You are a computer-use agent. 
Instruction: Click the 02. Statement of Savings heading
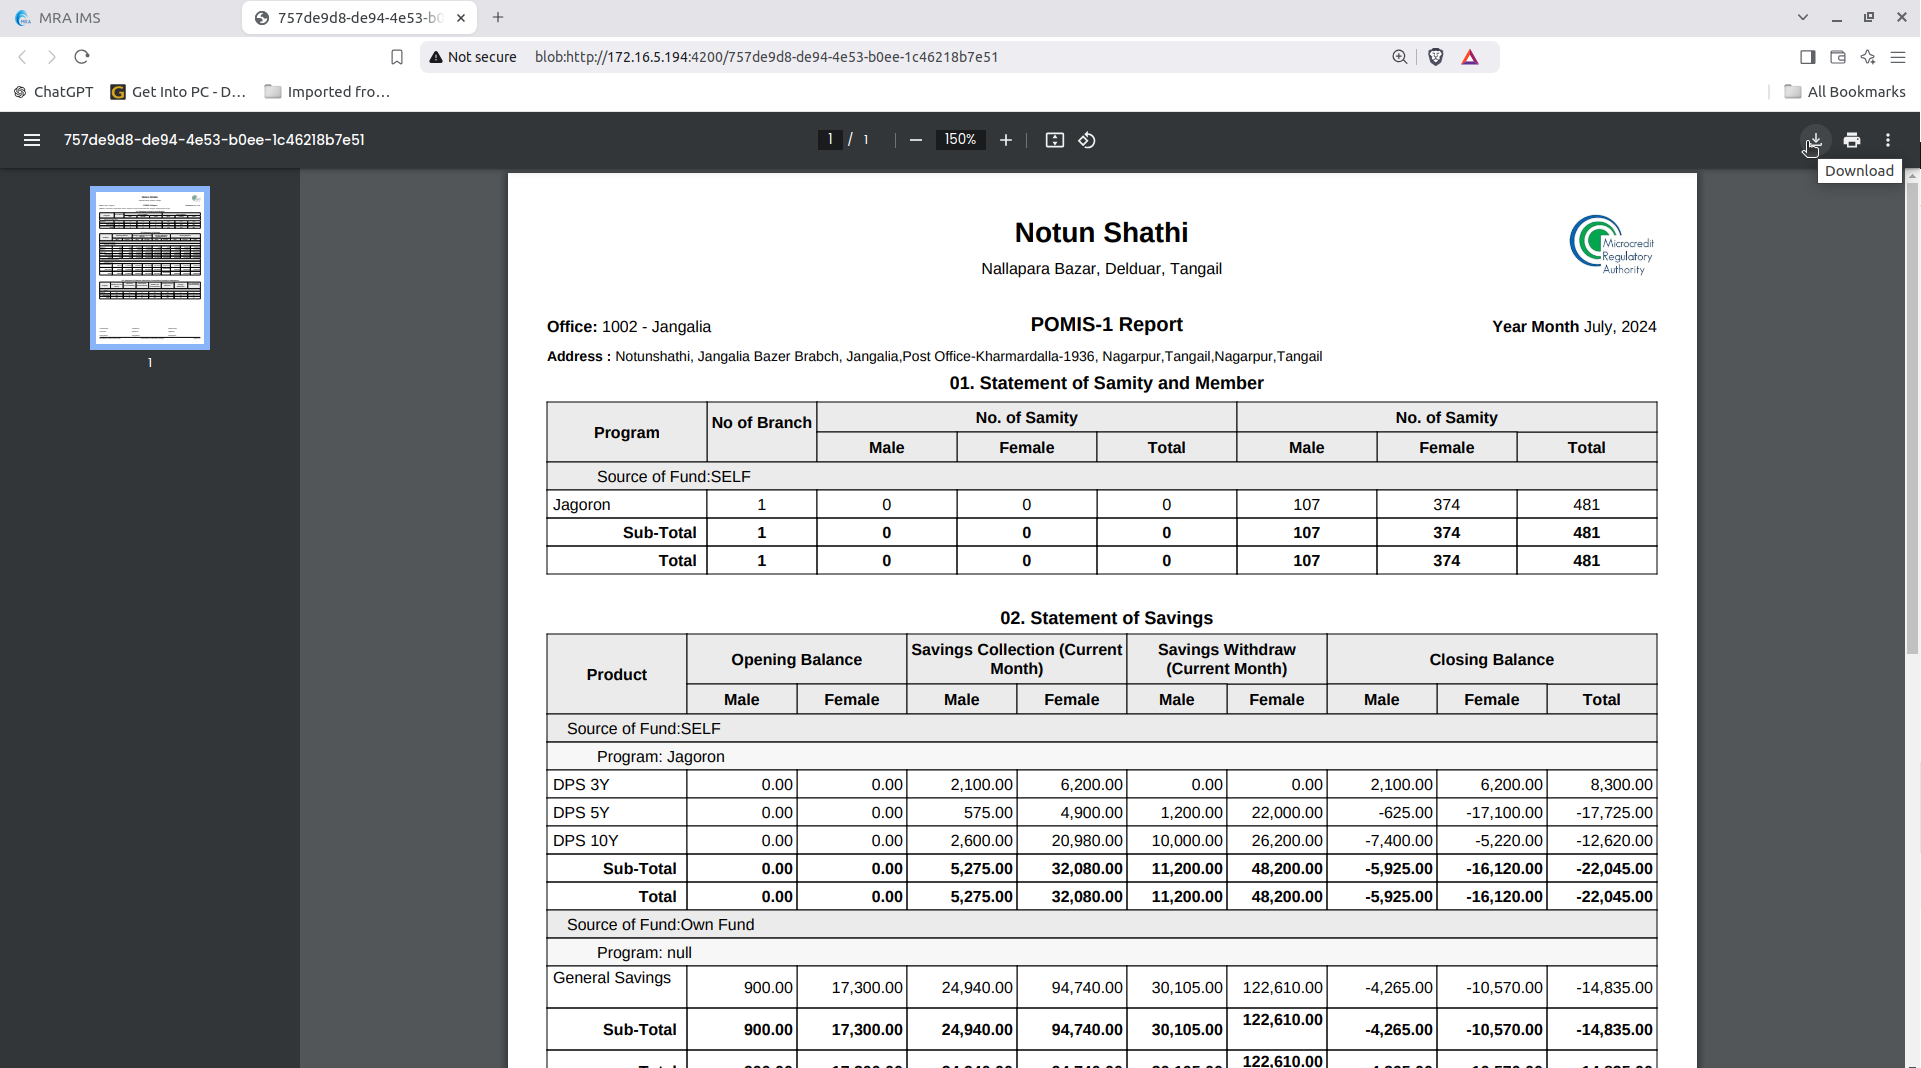[1106, 618]
